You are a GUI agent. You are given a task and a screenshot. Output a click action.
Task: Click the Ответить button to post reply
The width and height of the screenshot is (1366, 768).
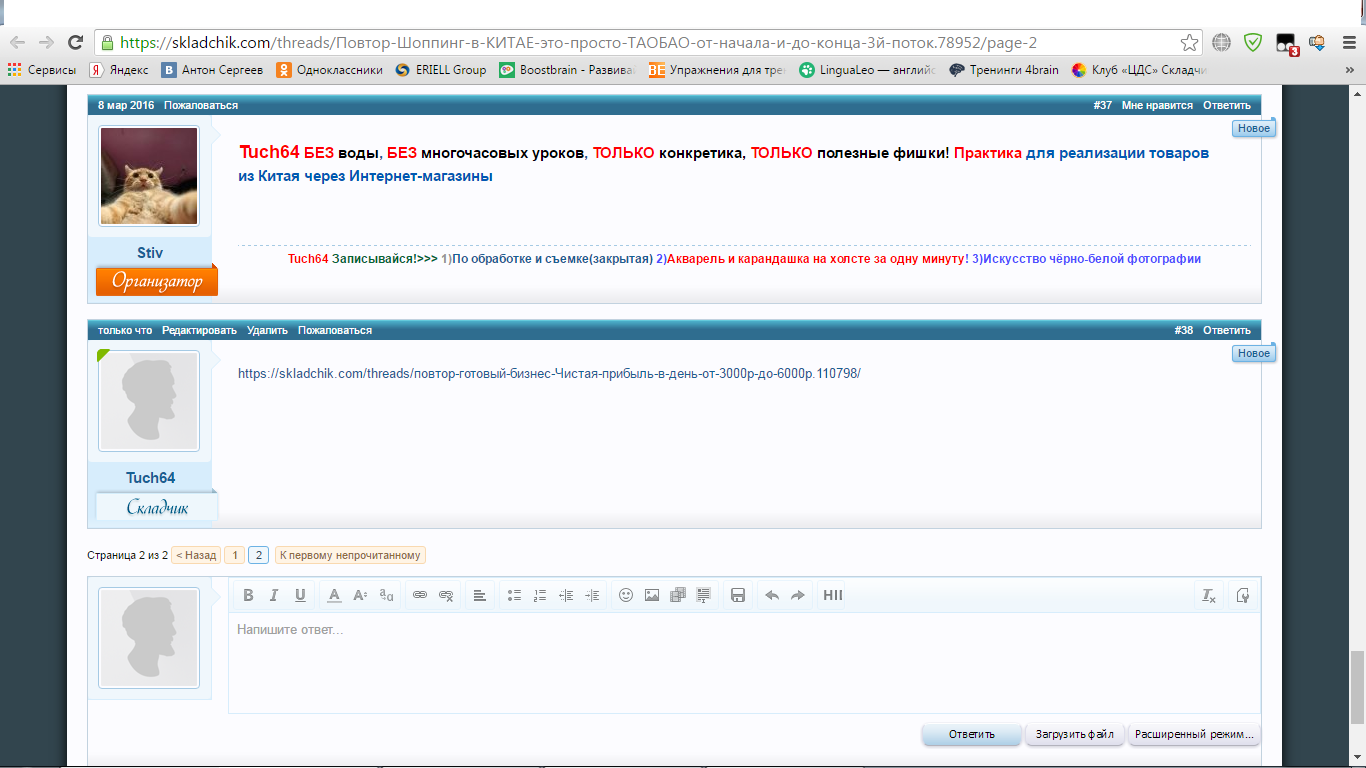click(971, 734)
